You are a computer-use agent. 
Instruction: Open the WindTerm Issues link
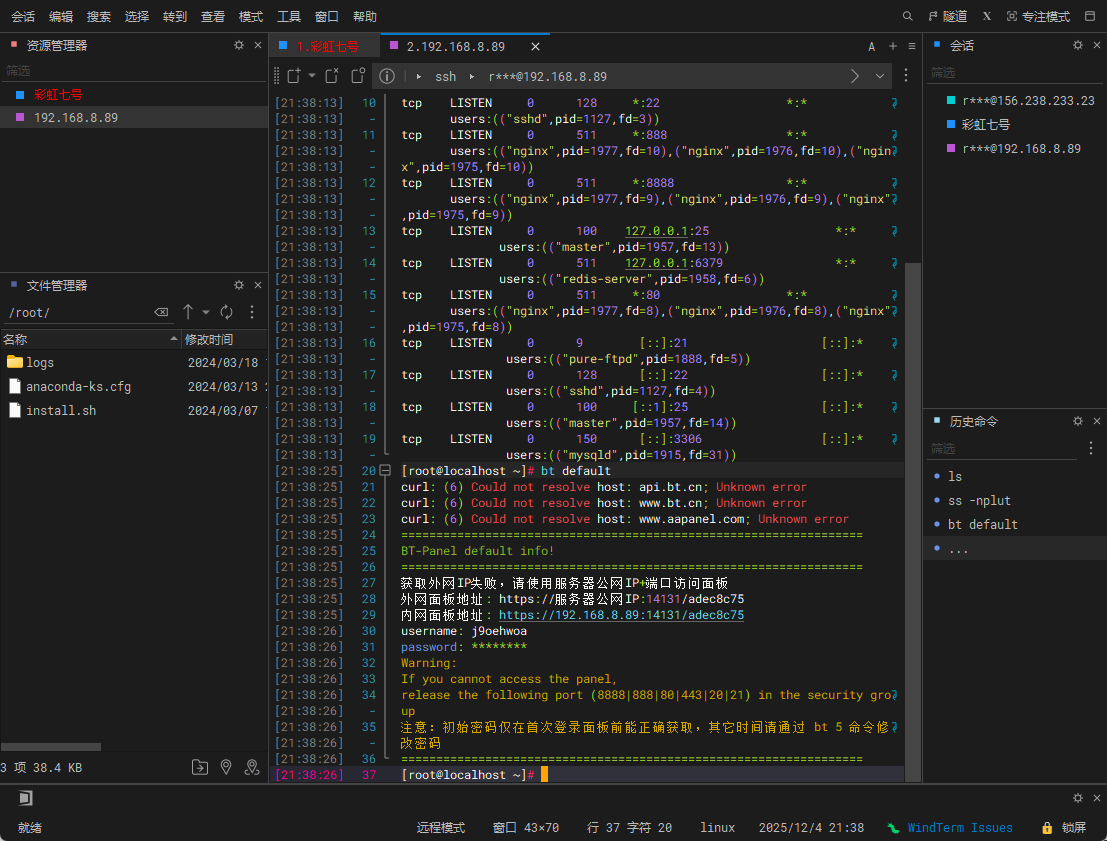click(959, 828)
